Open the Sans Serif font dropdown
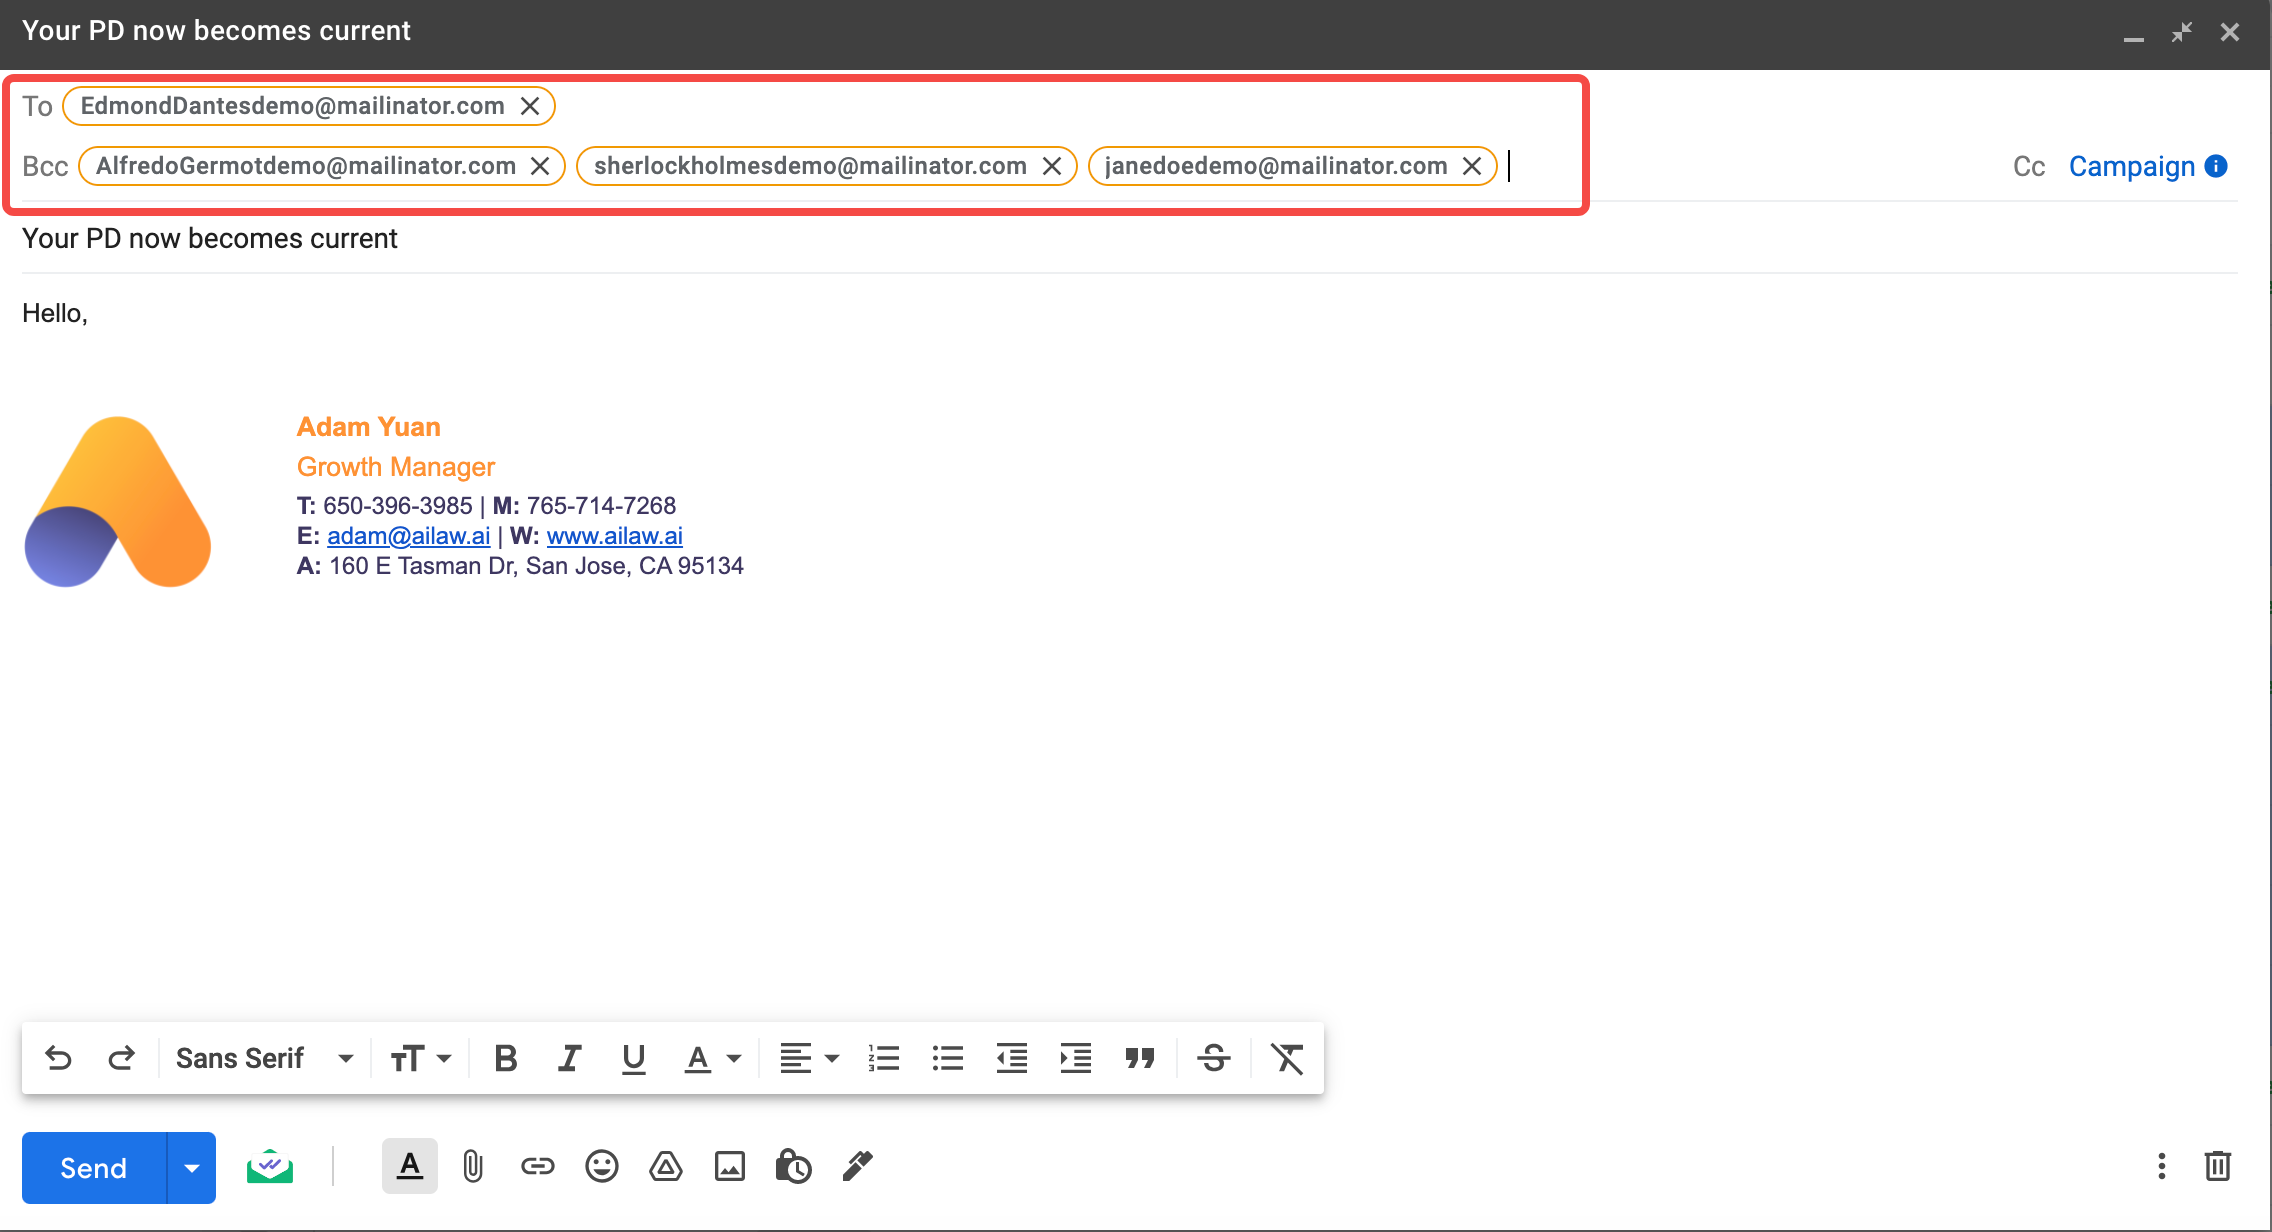 (x=264, y=1058)
